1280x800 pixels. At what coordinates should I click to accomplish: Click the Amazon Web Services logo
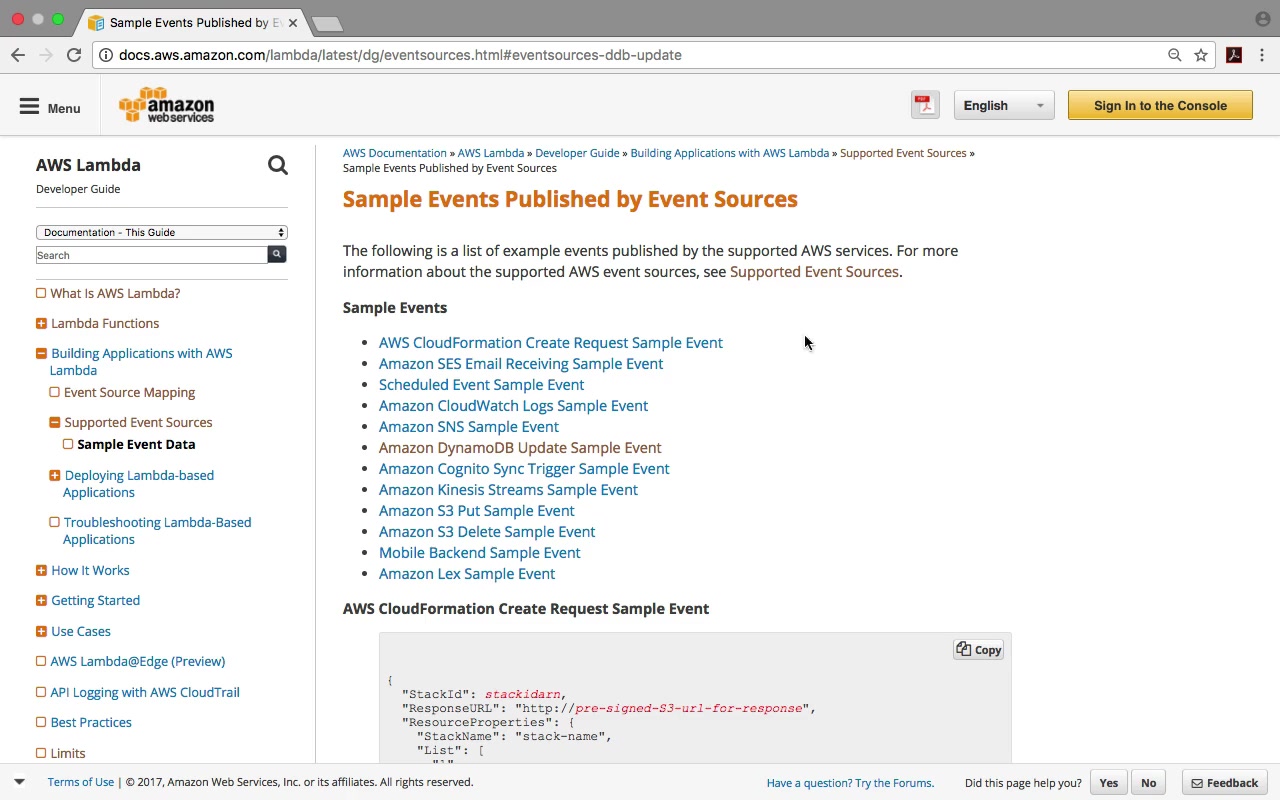coord(166,105)
